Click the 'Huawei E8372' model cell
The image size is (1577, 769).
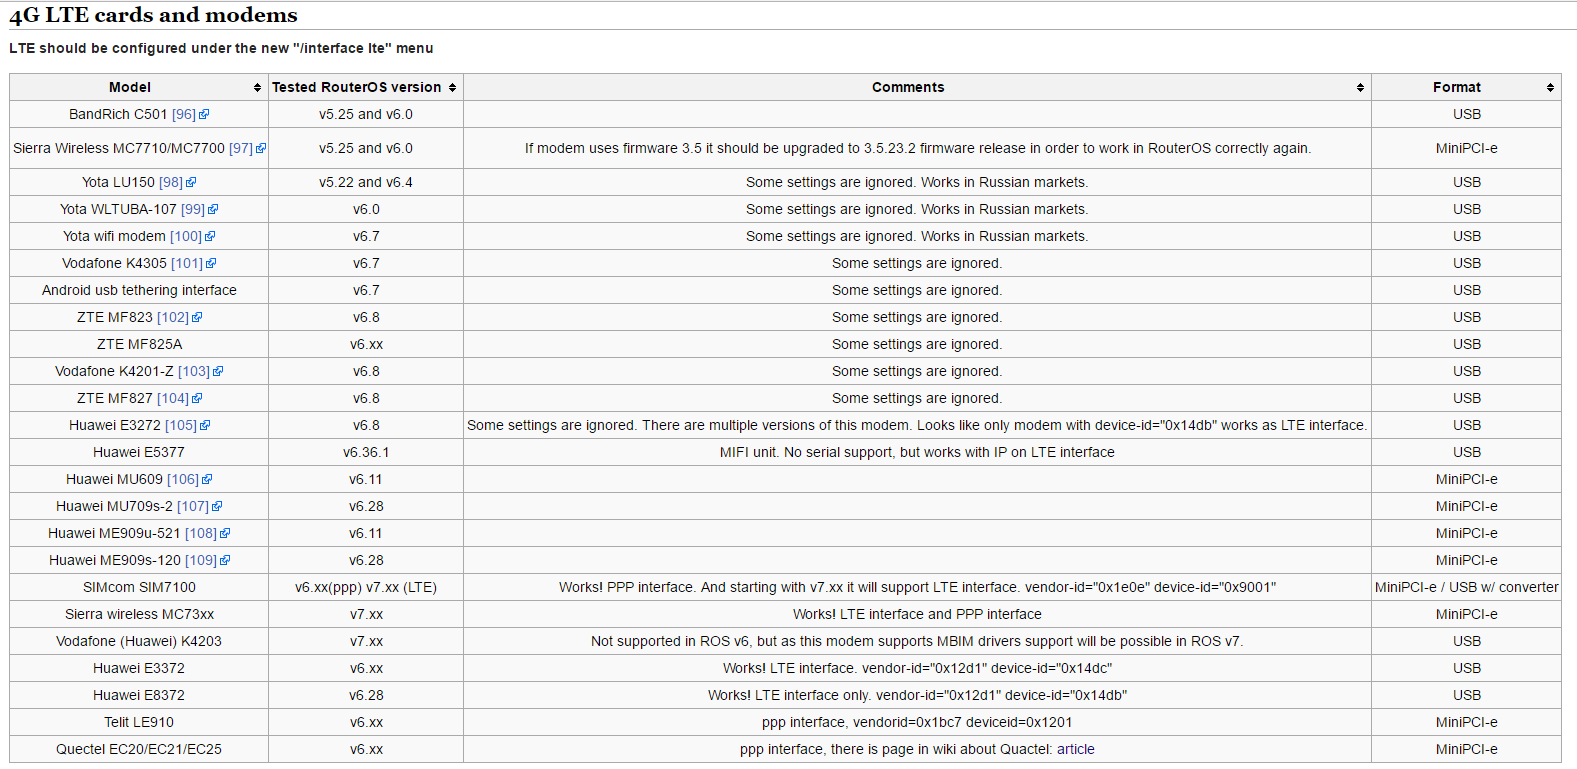click(x=139, y=695)
